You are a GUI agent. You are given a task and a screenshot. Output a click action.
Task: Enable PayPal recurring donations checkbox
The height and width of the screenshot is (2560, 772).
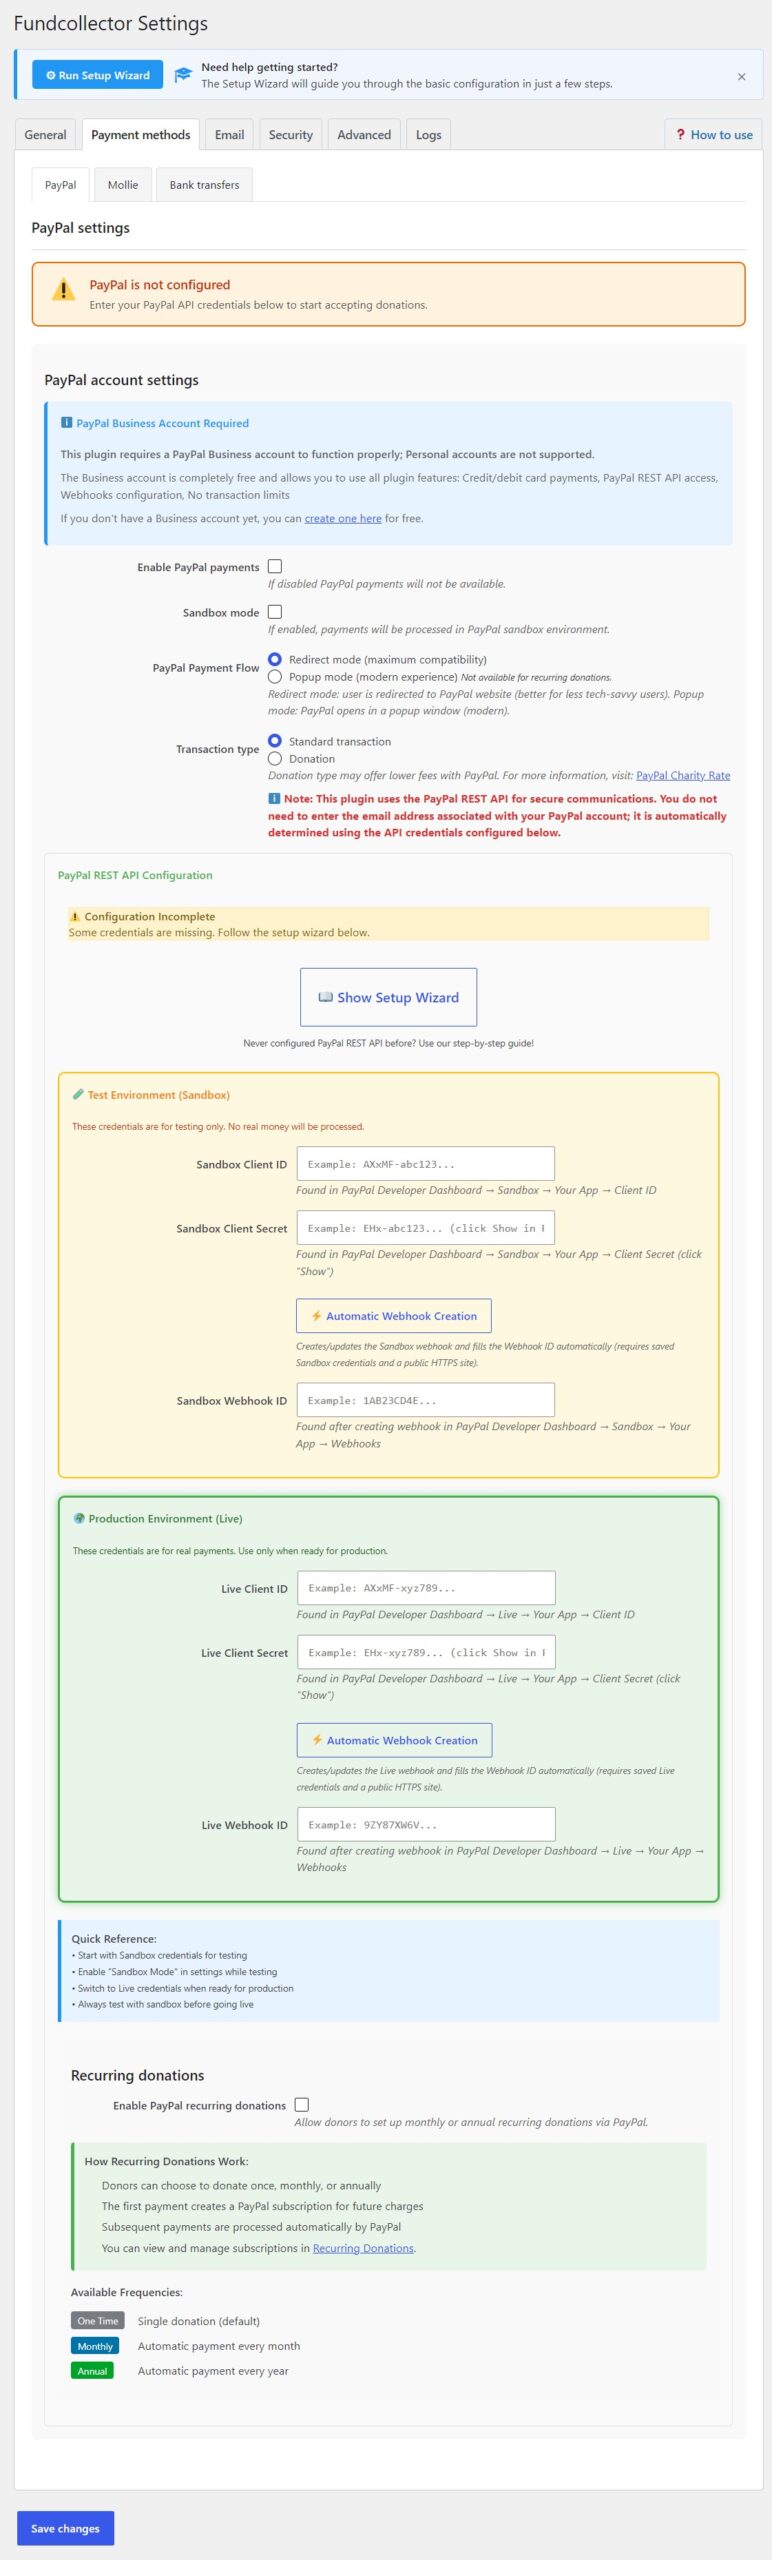pos(302,2104)
